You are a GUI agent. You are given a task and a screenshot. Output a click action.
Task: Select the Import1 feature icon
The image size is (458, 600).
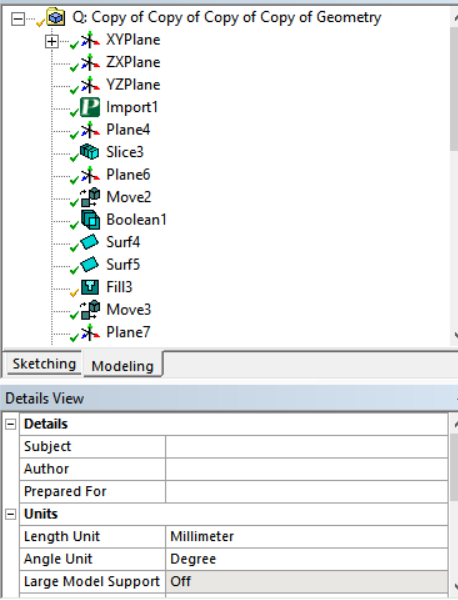click(x=90, y=107)
